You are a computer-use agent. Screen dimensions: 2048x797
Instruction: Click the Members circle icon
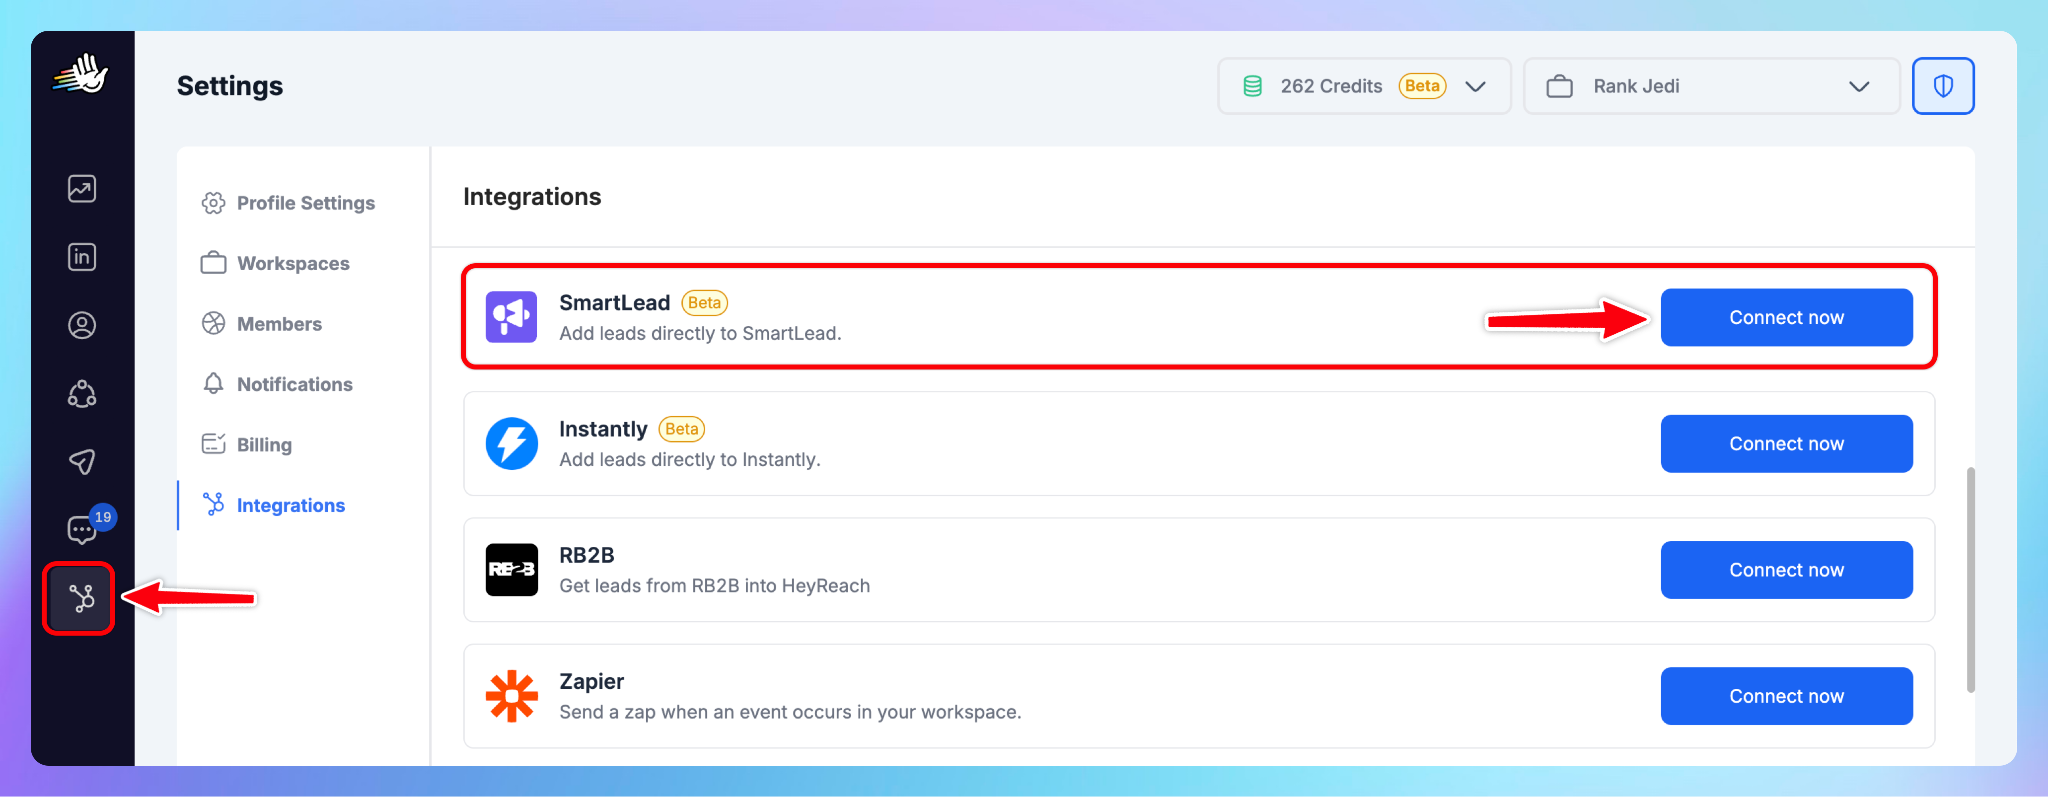(x=213, y=323)
